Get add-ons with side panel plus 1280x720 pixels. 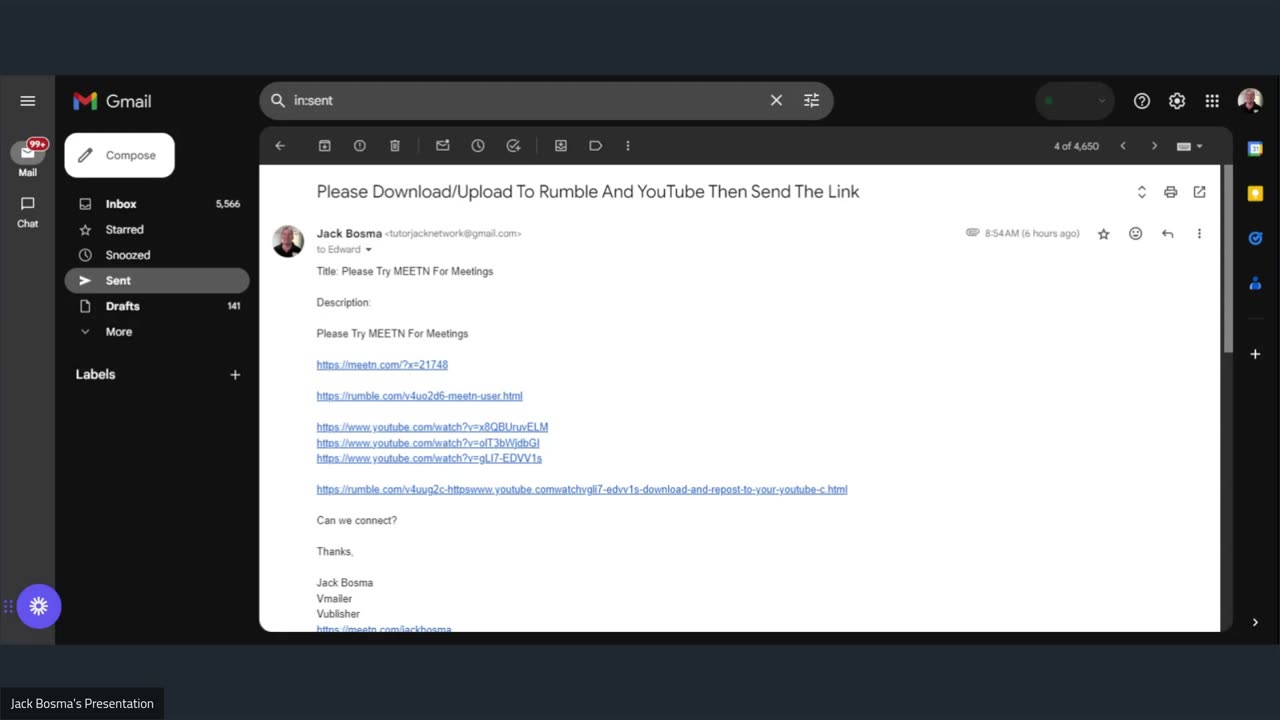(1255, 354)
